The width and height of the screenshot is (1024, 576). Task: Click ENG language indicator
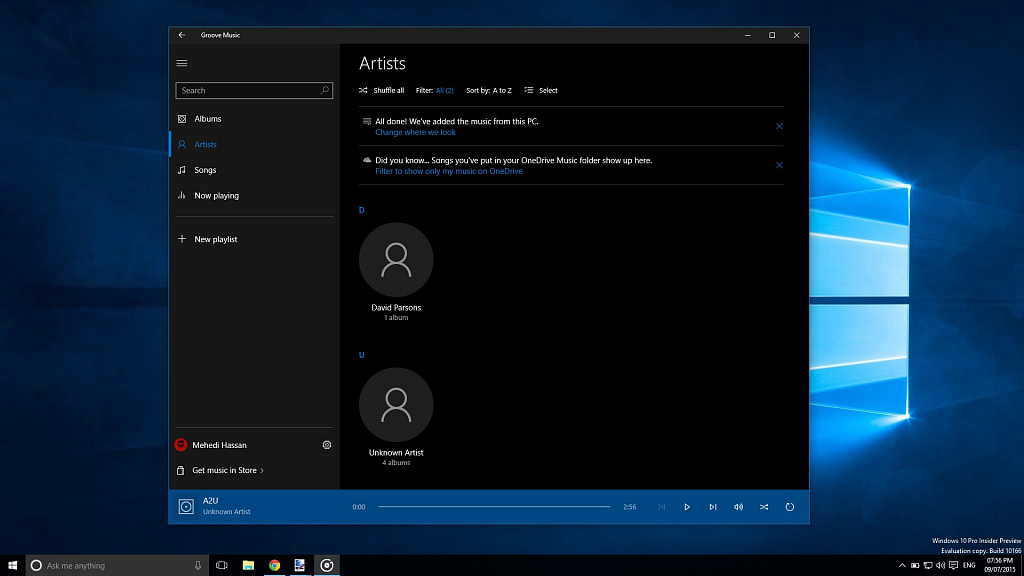tap(969, 566)
